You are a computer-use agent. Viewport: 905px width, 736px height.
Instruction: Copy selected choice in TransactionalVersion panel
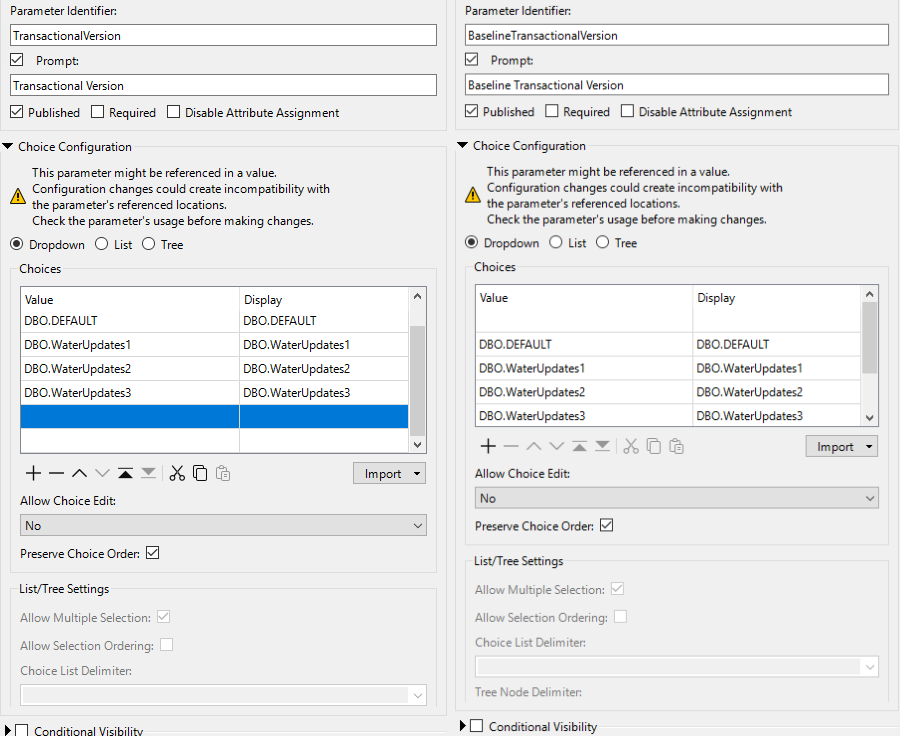(x=200, y=473)
